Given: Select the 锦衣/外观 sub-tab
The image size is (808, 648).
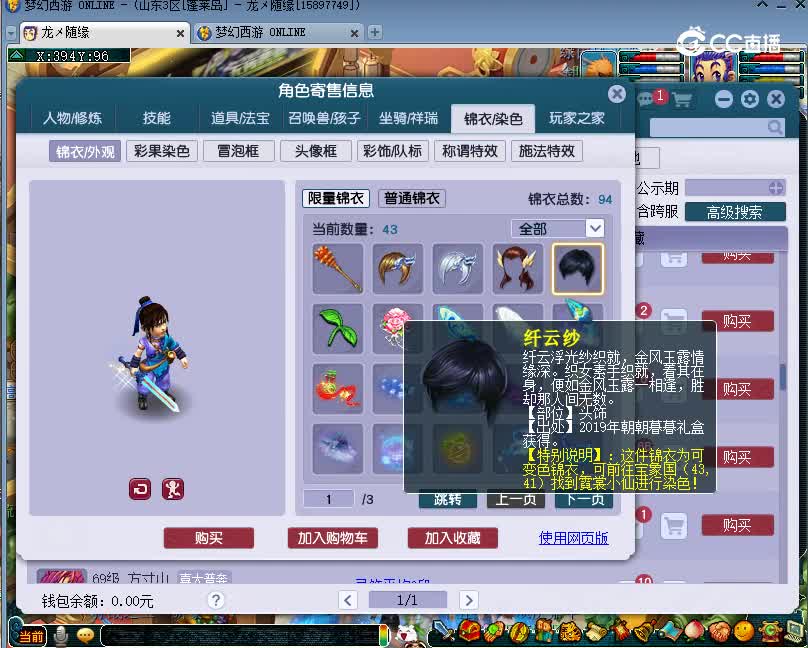Looking at the screenshot, I should (85, 151).
